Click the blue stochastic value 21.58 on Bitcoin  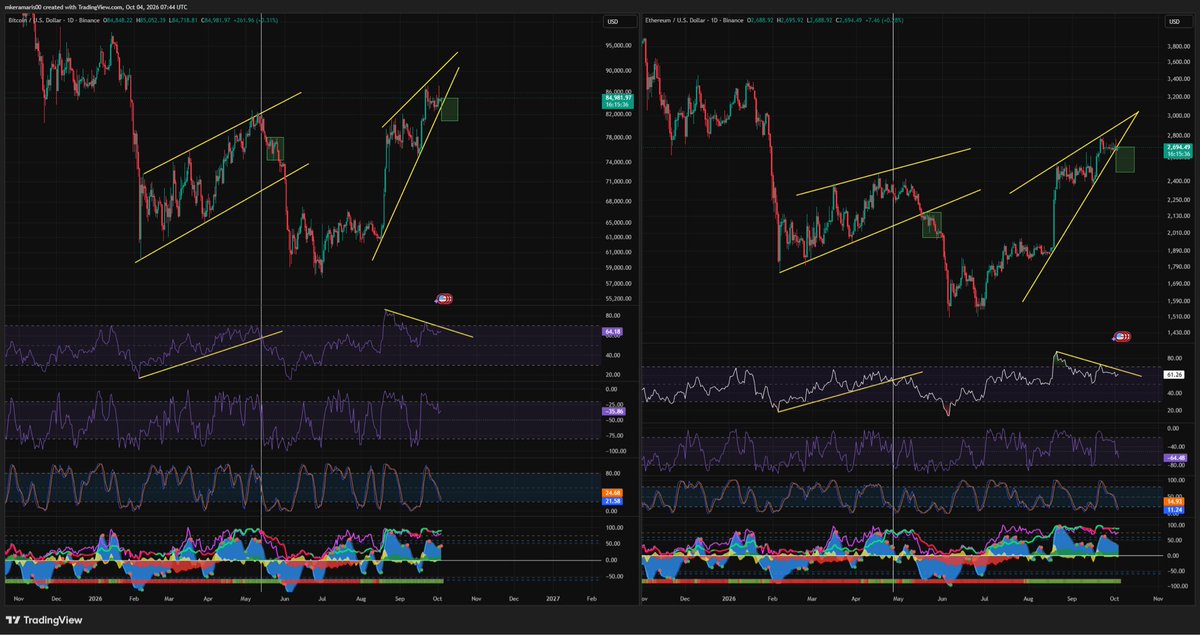tap(613, 501)
